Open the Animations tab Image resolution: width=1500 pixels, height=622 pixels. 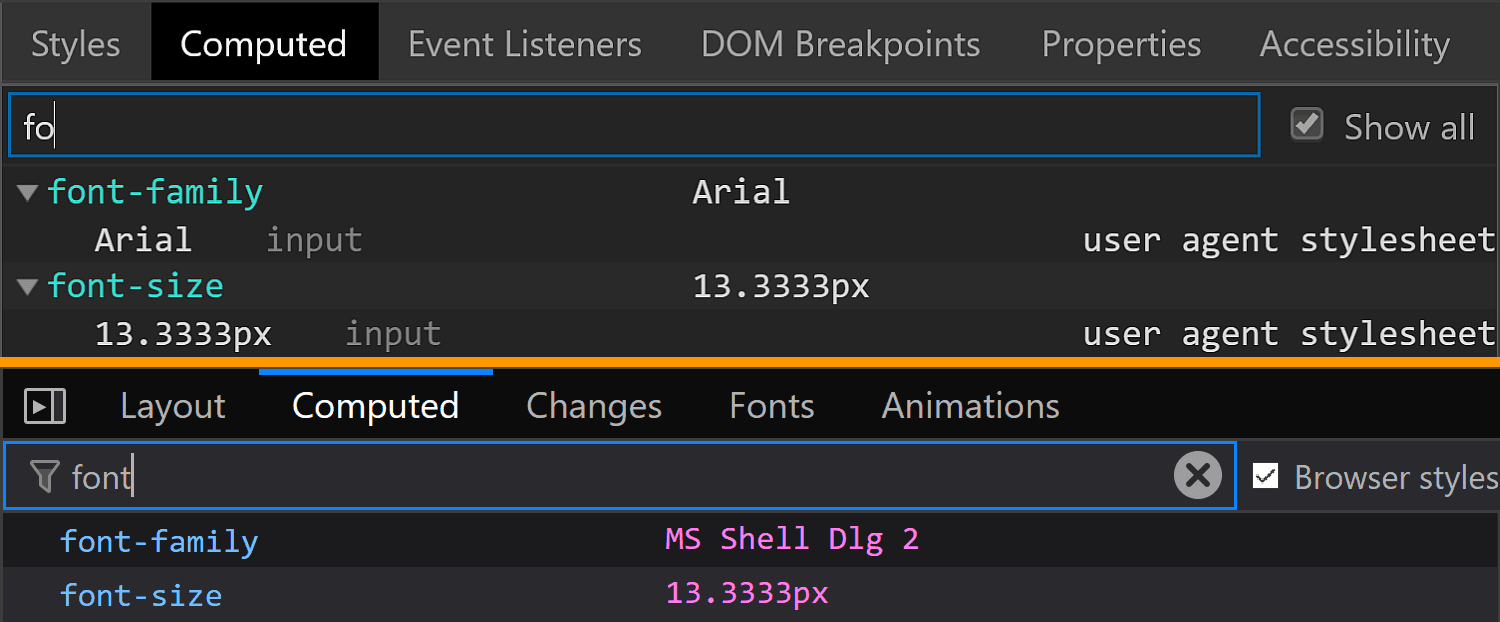(x=971, y=406)
